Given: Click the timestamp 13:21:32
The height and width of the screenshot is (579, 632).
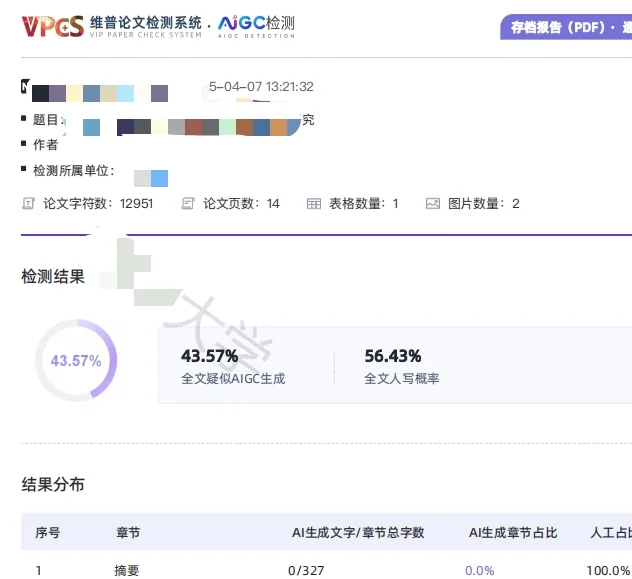Looking at the screenshot, I should coord(290,87).
